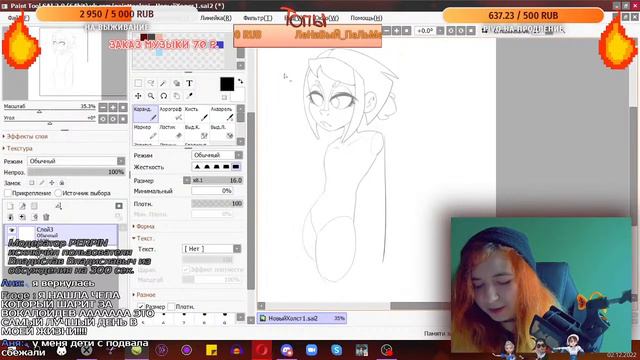Select softest hardness shape button
This screenshot has height=360, width=640.
(197, 167)
